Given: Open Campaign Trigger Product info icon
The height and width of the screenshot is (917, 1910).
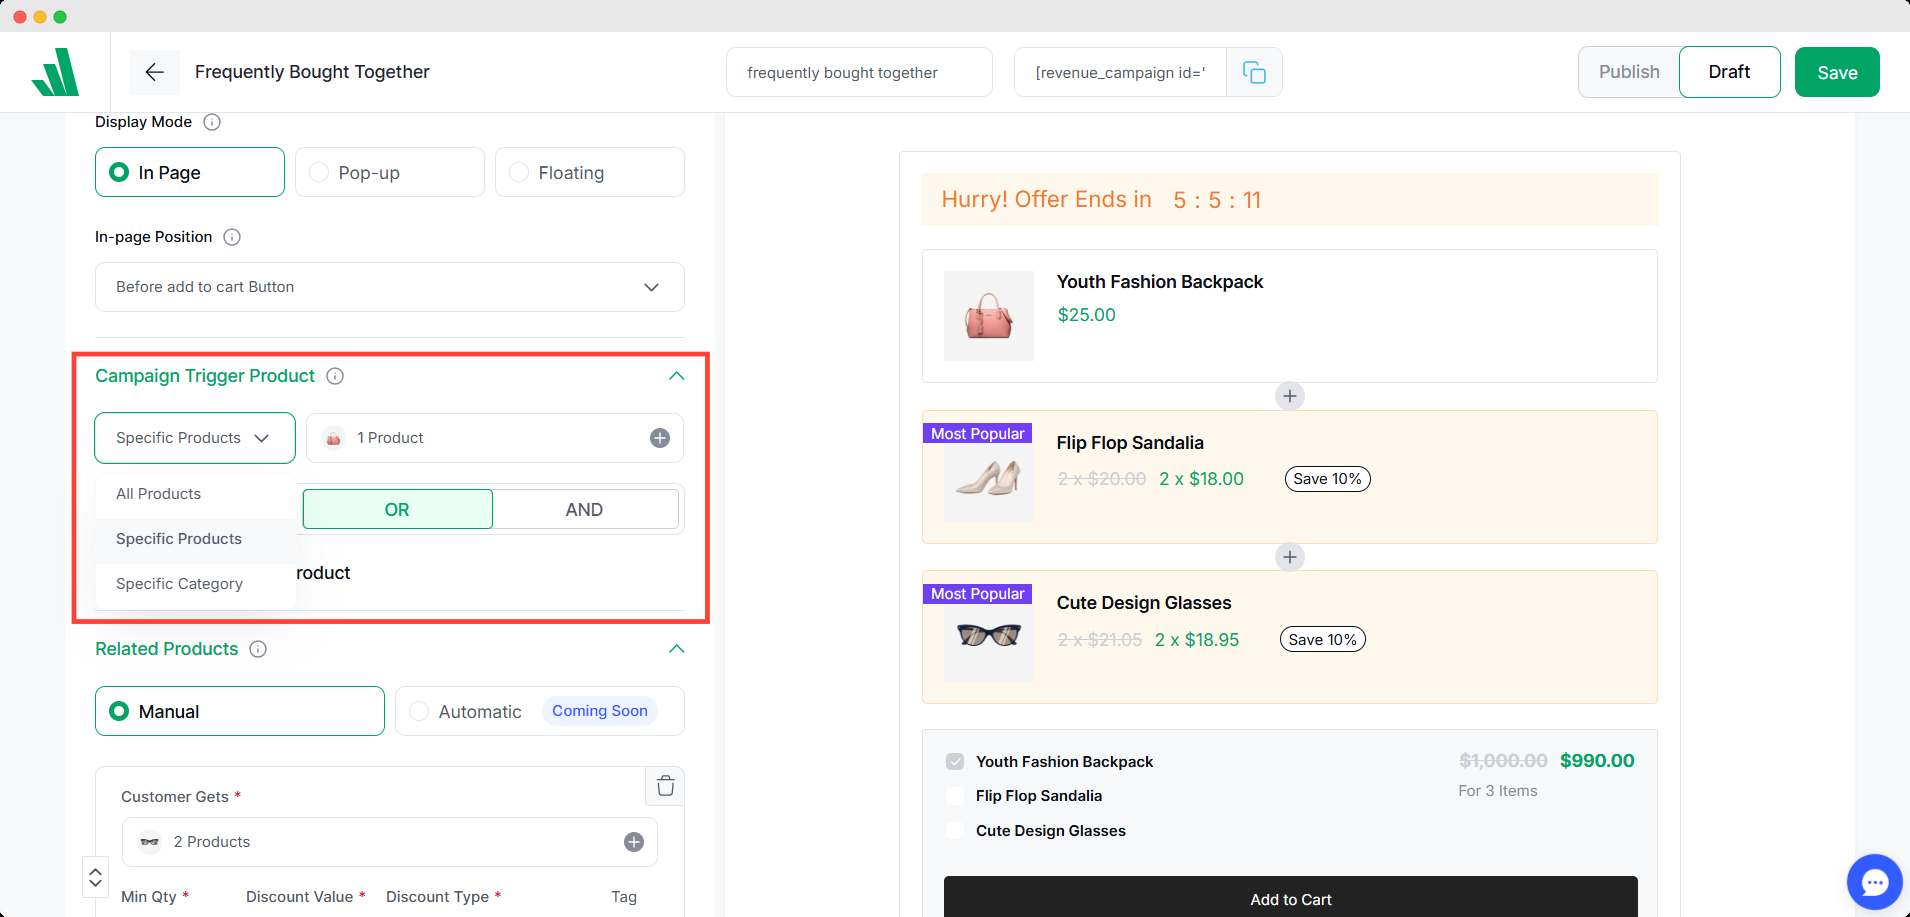Looking at the screenshot, I should 335,376.
